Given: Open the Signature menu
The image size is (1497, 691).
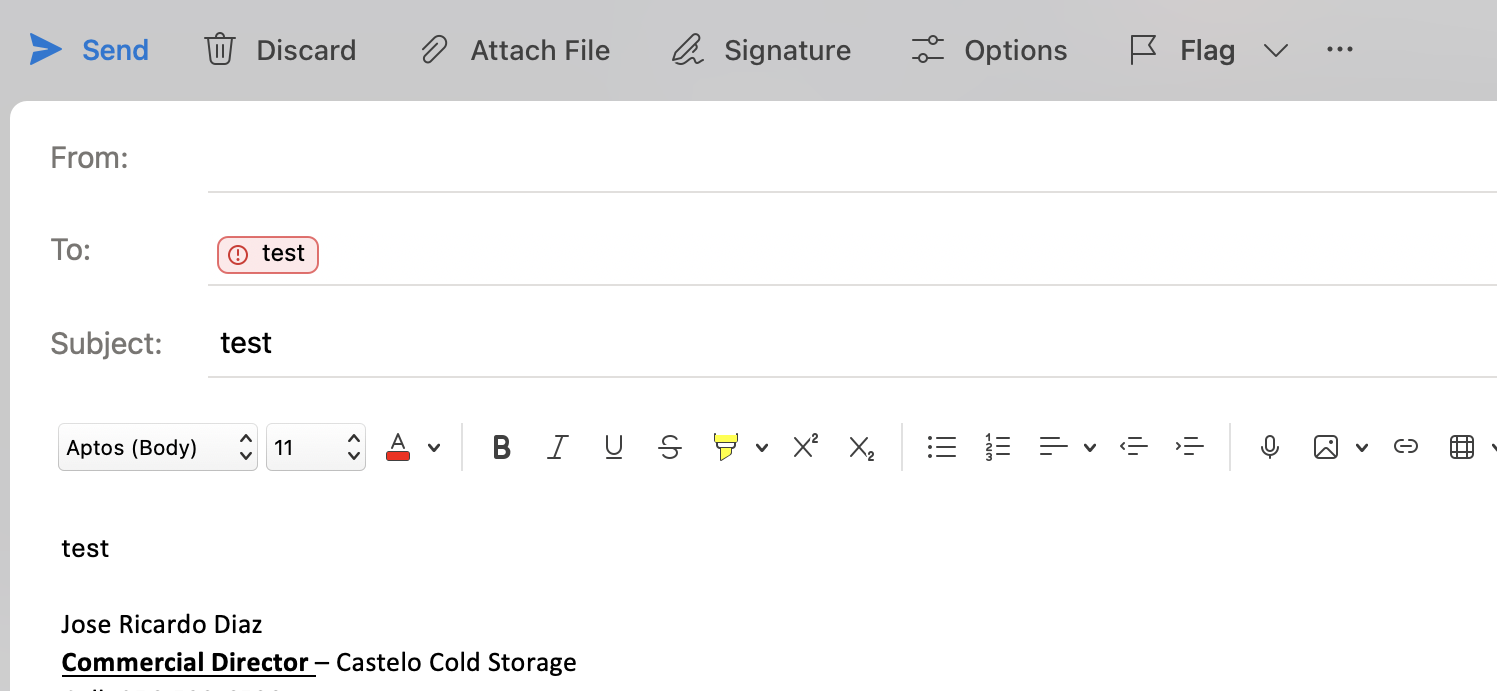Looking at the screenshot, I should [x=761, y=50].
